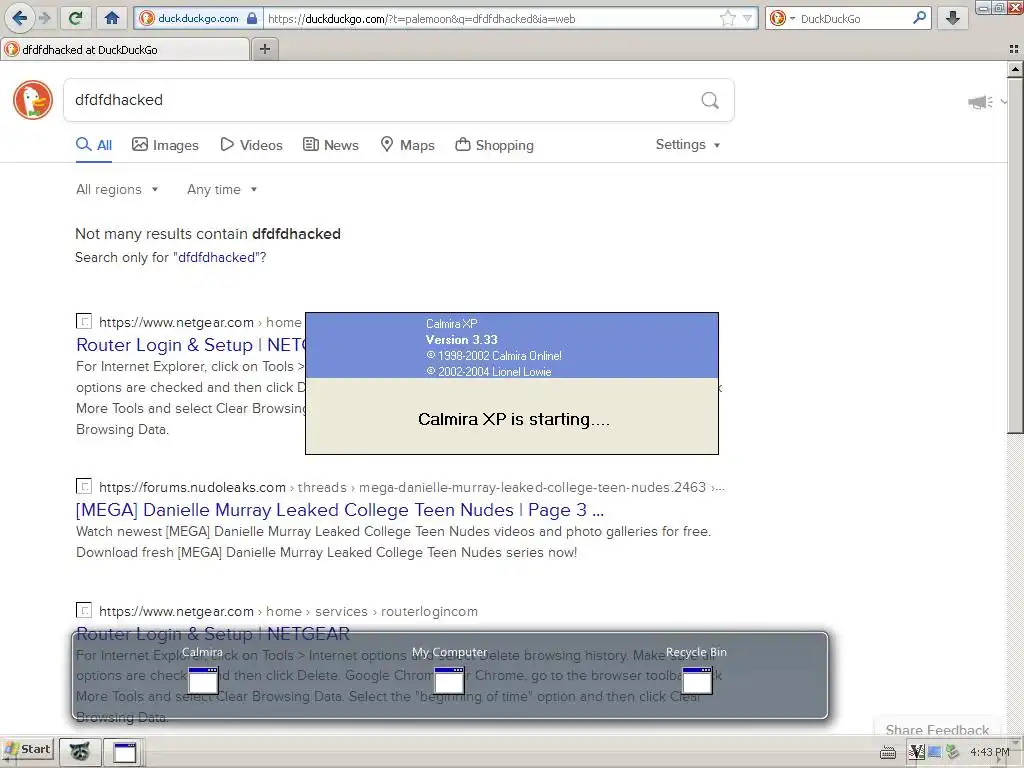Click the favicon beside forums.nudoleaks.com
1024x768 pixels.
tap(84, 487)
